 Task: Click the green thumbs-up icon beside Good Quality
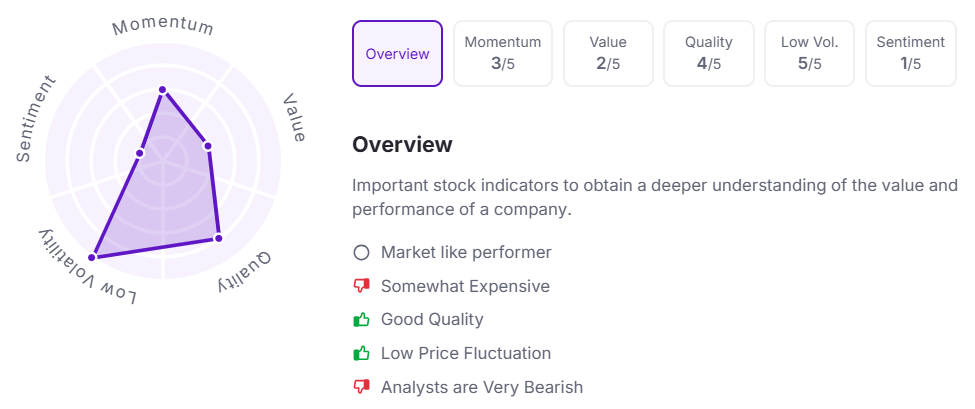[x=361, y=320]
